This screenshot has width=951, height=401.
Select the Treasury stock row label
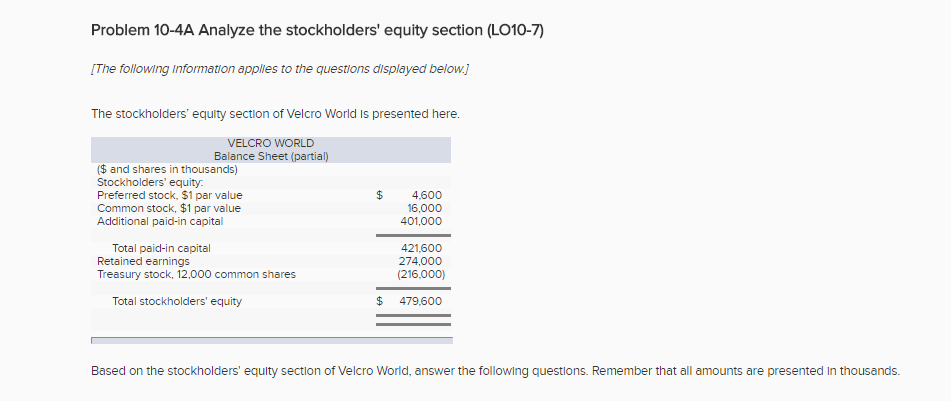point(197,274)
